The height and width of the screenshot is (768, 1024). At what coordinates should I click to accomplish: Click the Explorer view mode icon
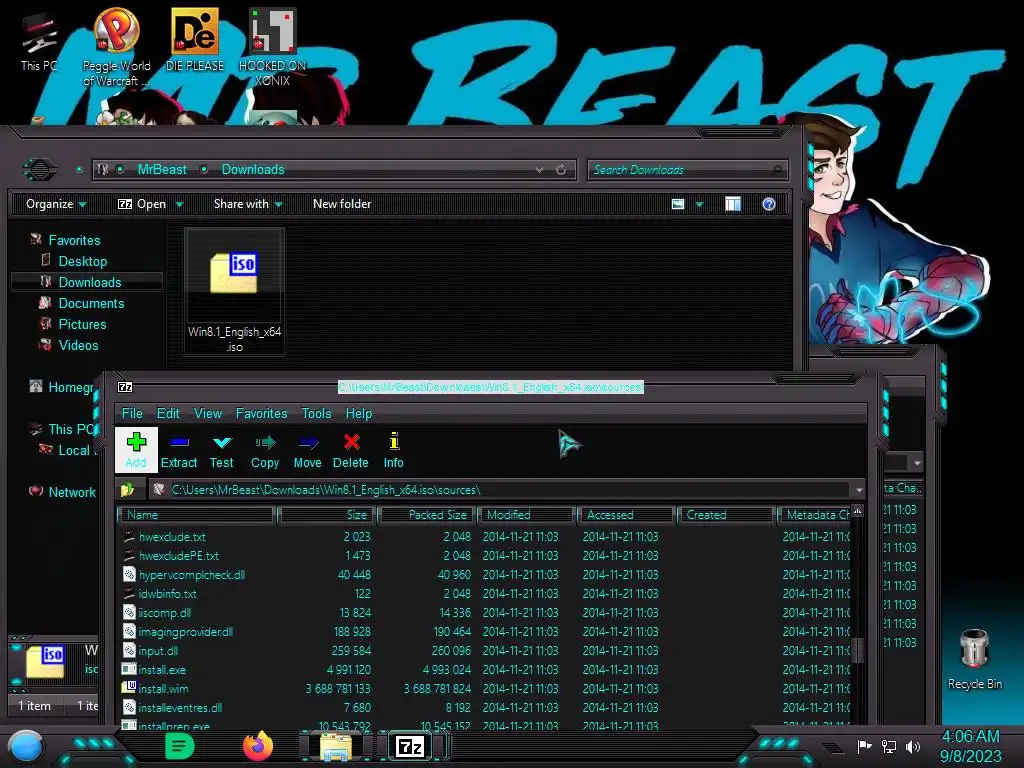[x=678, y=204]
